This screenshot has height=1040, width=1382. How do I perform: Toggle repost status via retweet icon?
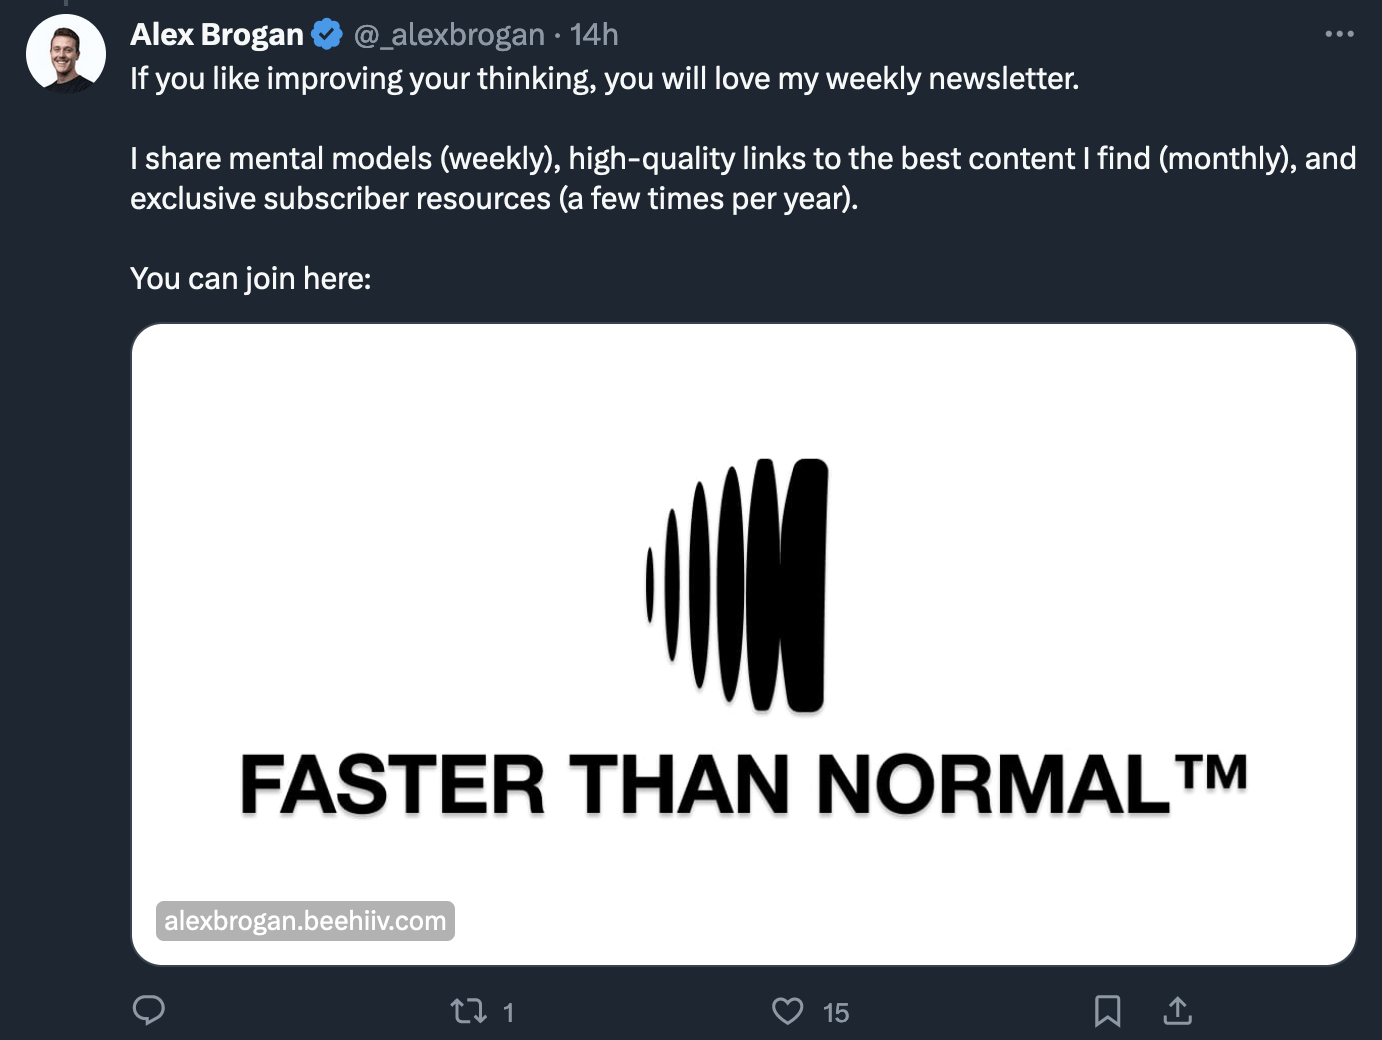pos(467,1011)
